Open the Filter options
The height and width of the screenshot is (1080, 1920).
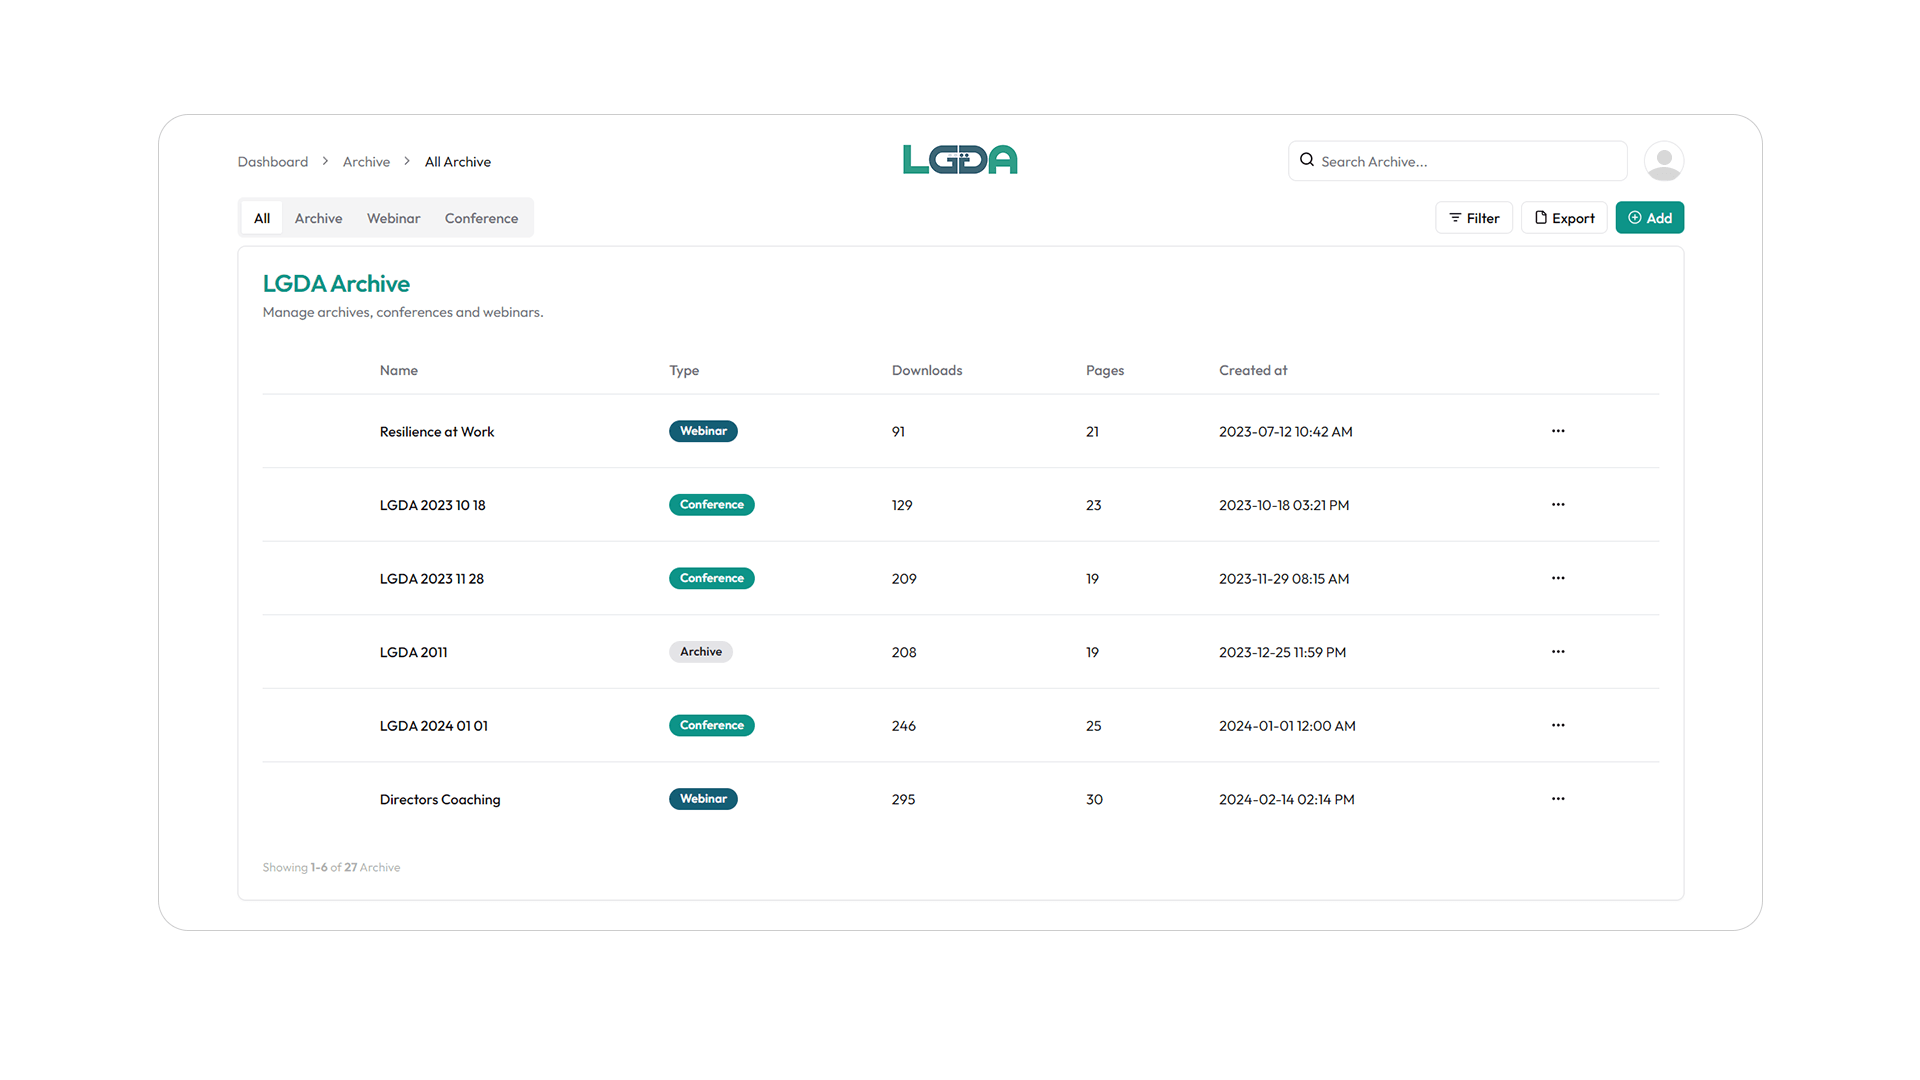[x=1474, y=218]
